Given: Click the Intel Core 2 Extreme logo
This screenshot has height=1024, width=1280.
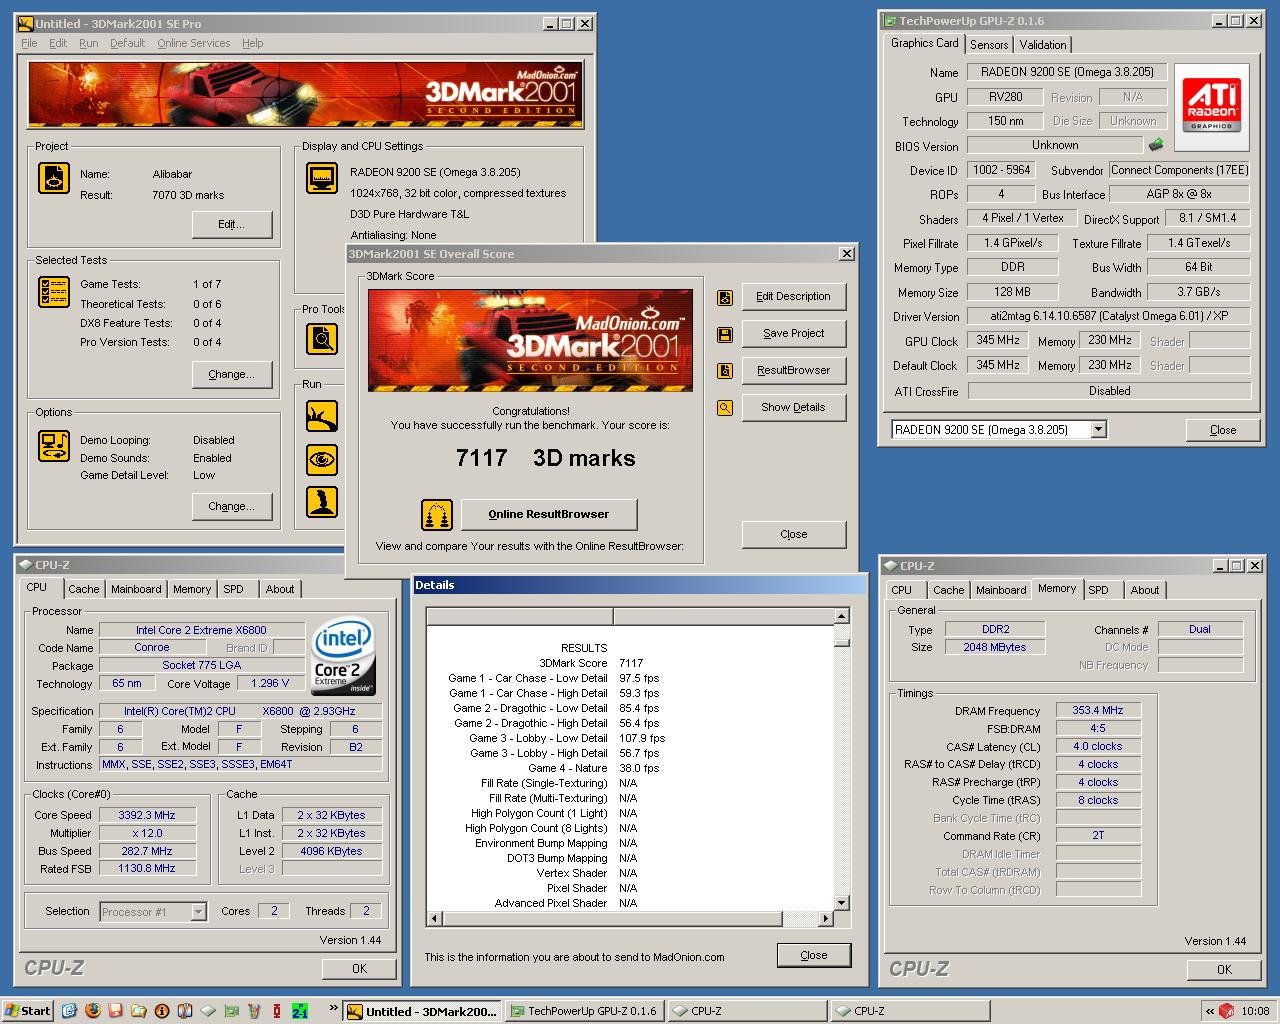Looking at the screenshot, I should 344,656.
